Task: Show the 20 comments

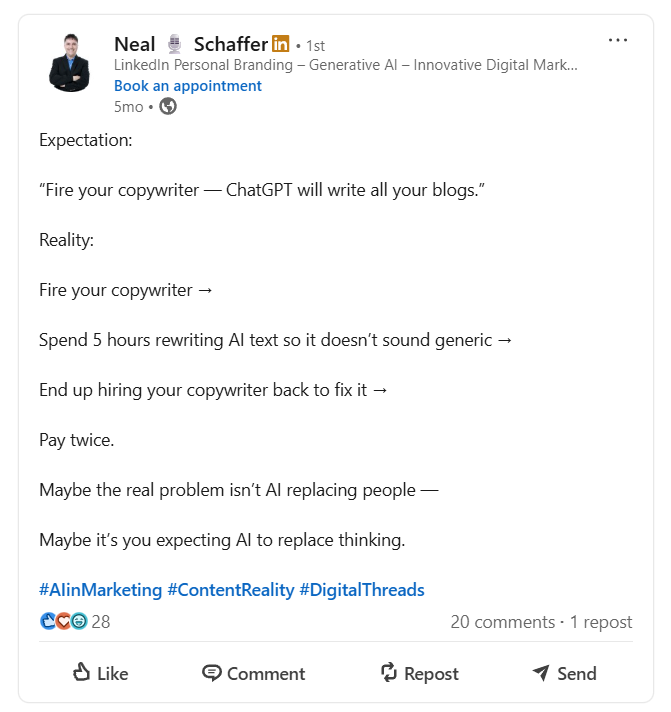Action: point(502,622)
